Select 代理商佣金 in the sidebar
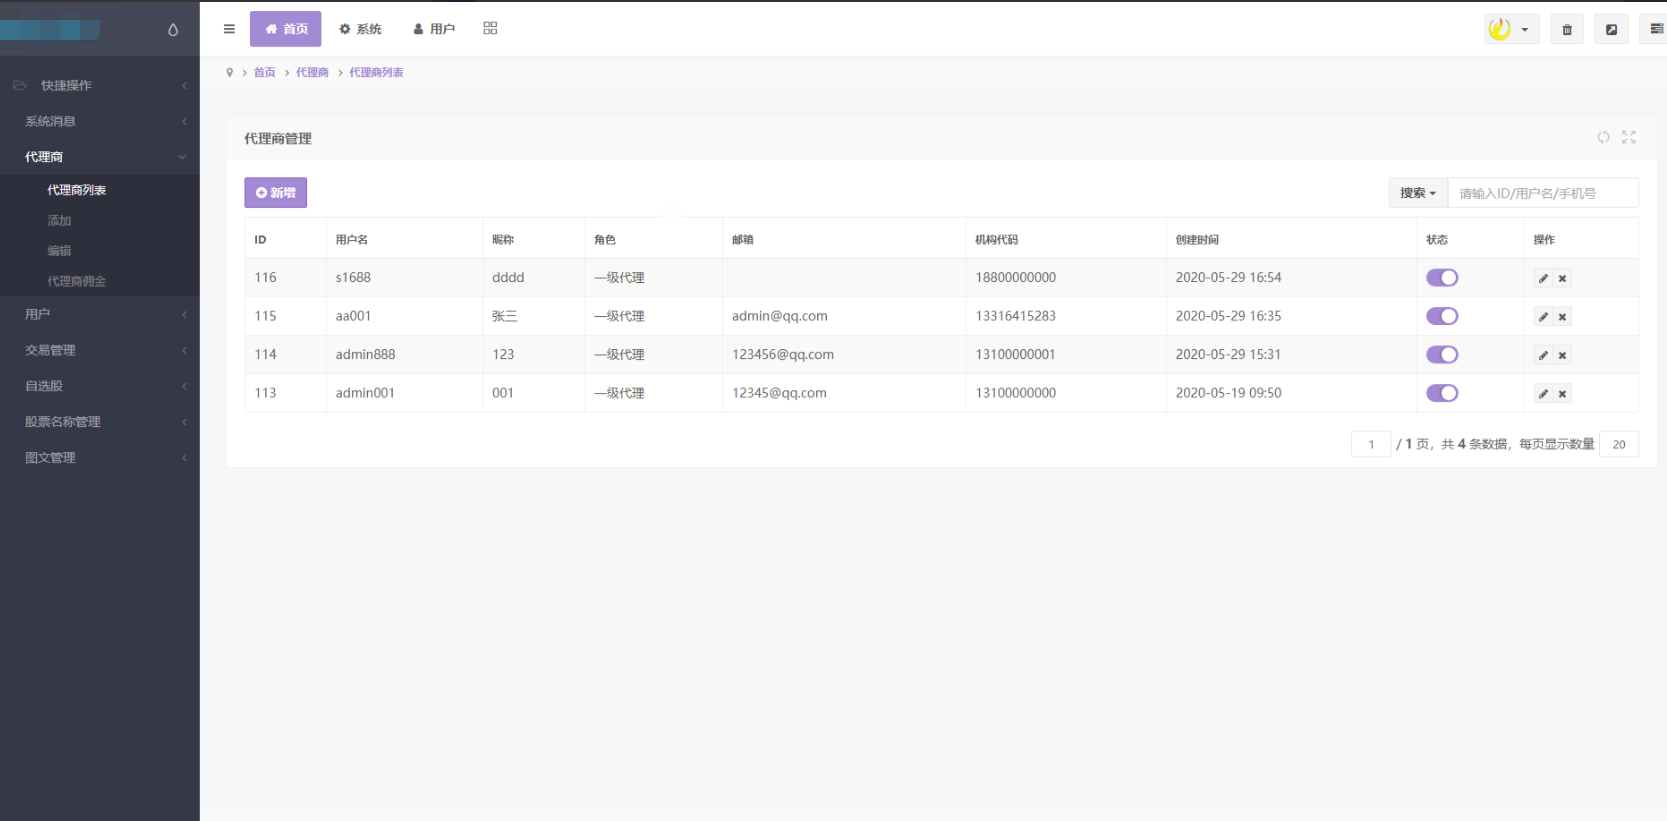The height and width of the screenshot is (821, 1667). [x=76, y=281]
